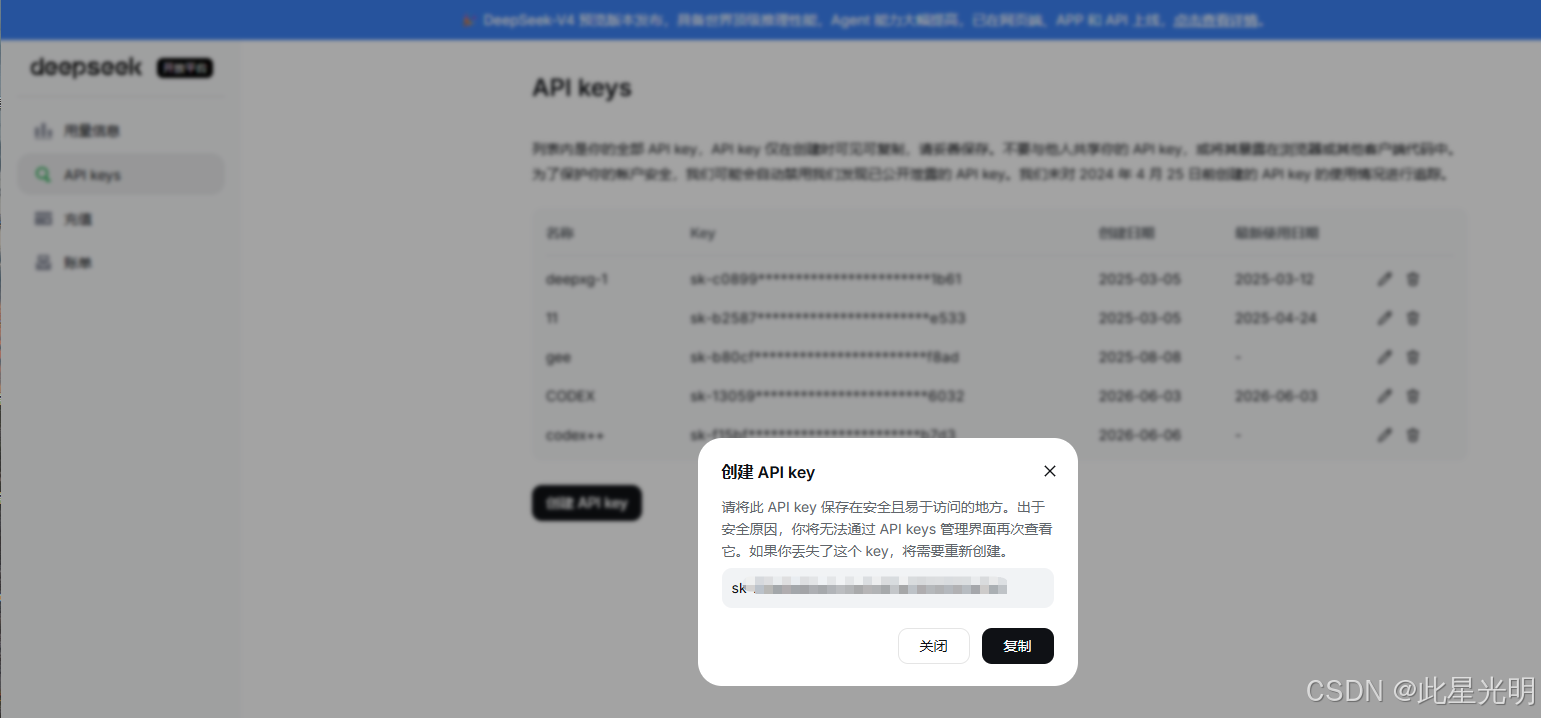Edit the CODEX key name
The height and width of the screenshot is (718, 1541).
click(x=1384, y=396)
